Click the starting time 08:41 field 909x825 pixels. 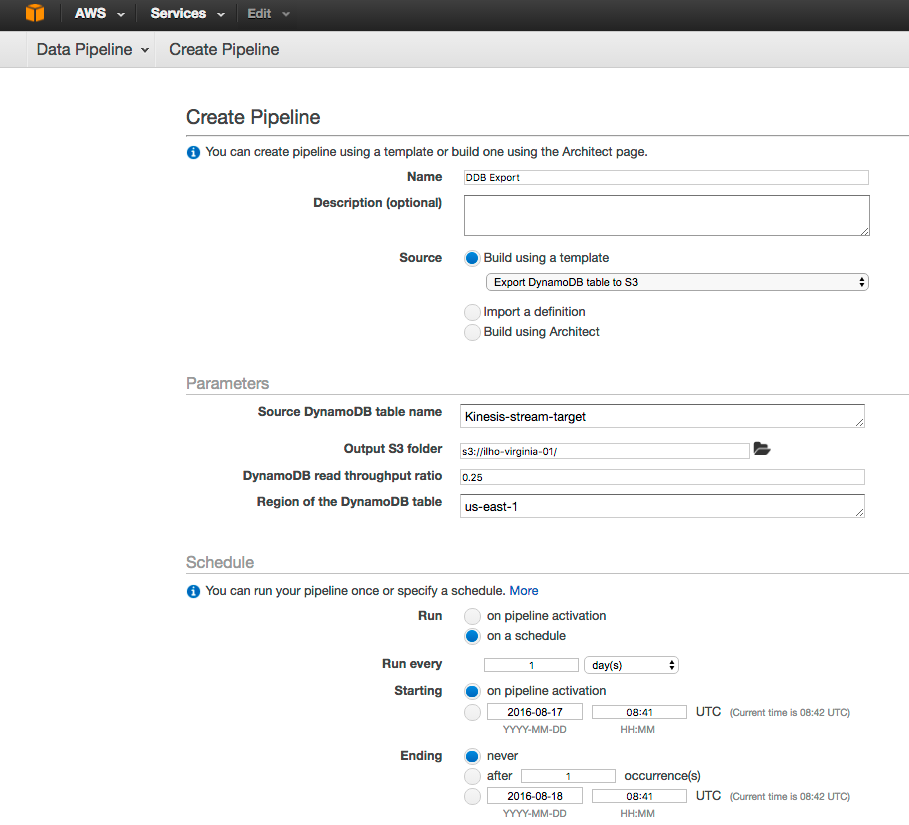639,712
